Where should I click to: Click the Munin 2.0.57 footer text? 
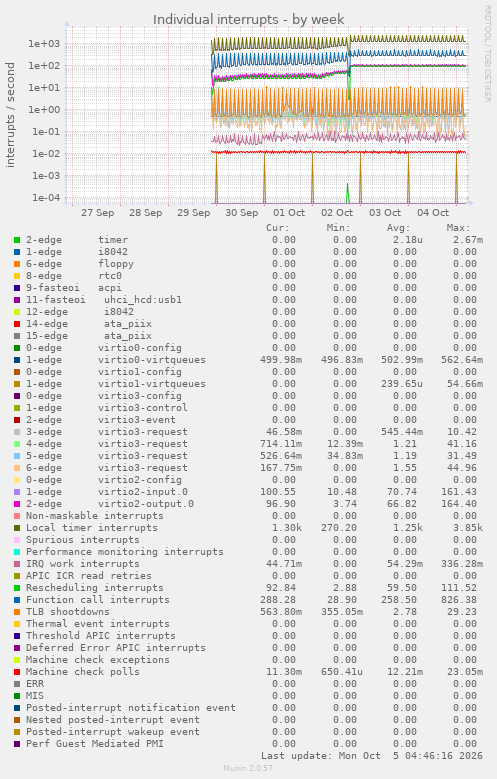click(248, 768)
